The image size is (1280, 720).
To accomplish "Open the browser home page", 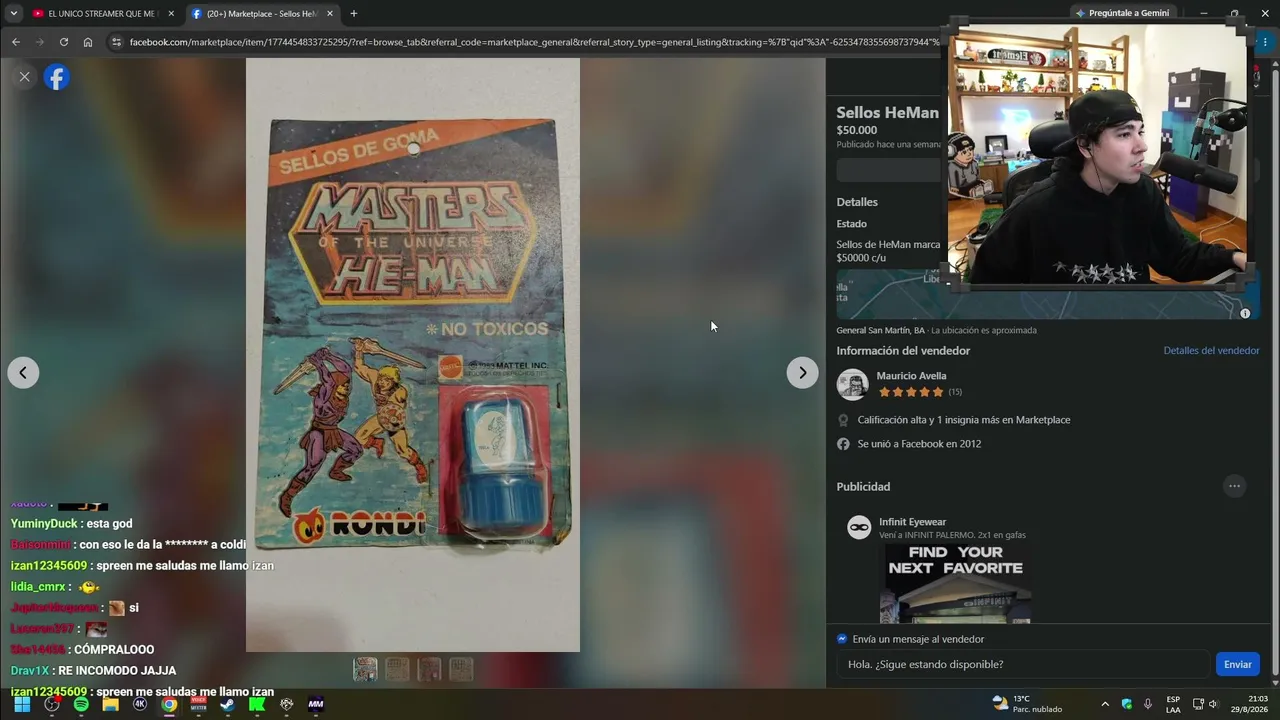I will 88,42.
